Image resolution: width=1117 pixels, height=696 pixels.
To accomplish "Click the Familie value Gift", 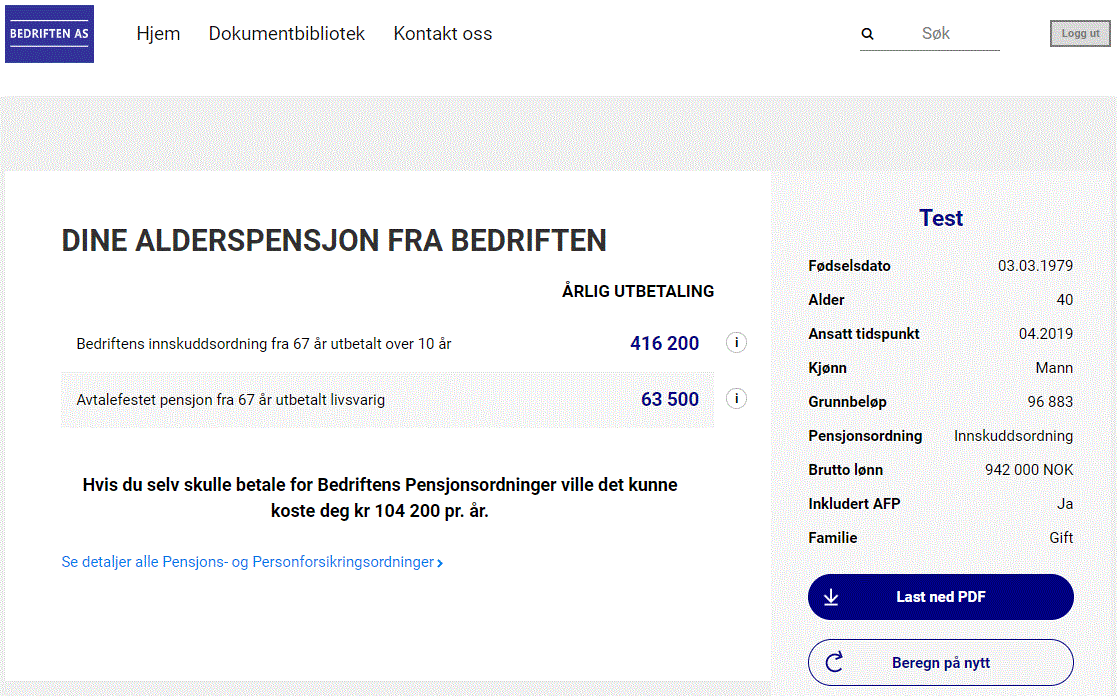I will [x=1061, y=538].
